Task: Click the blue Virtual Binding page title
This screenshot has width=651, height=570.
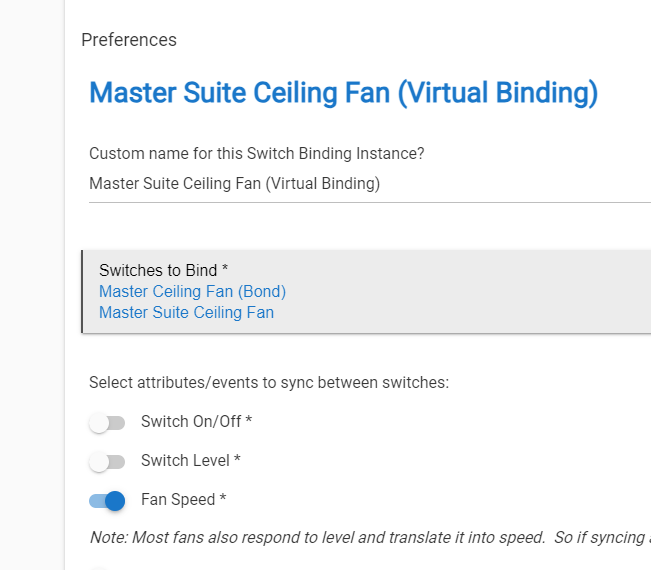Action: [344, 93]
